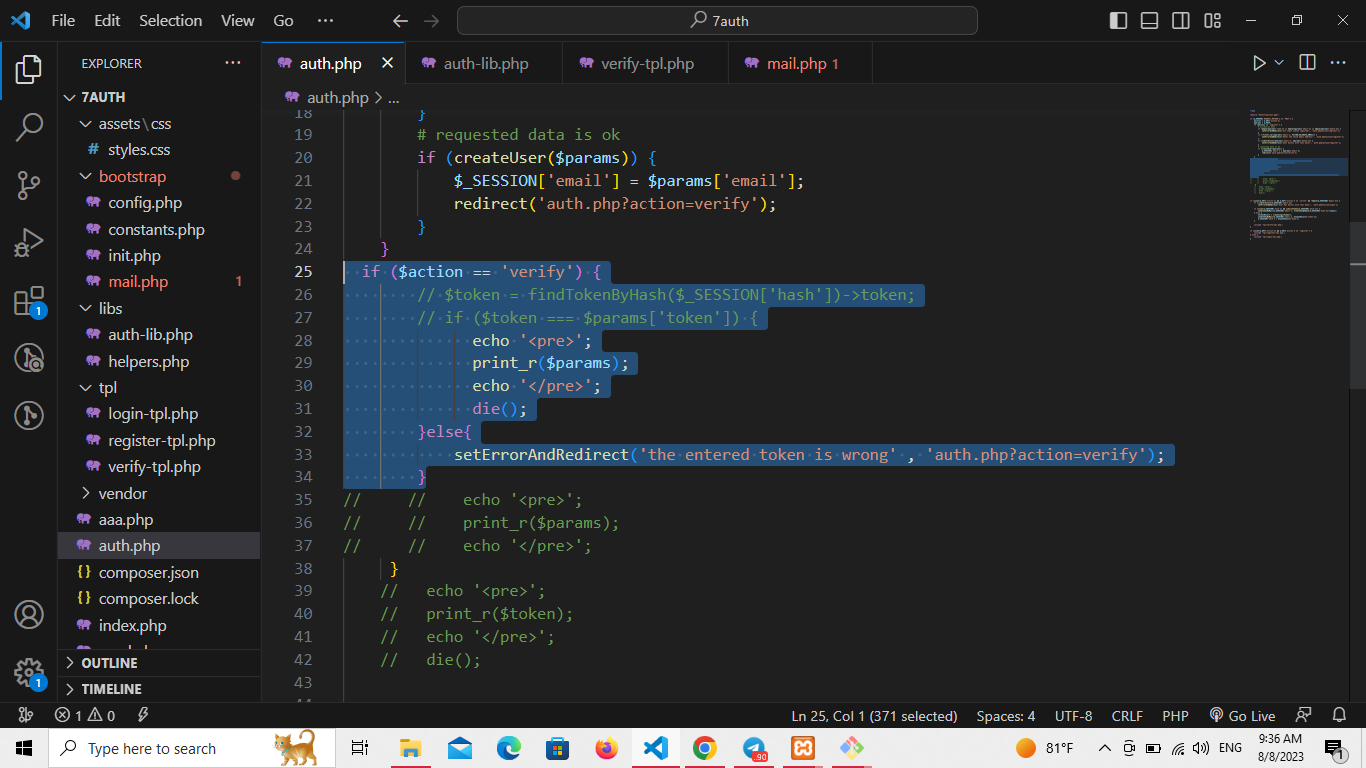This screenshot has height=768, width=1366.
Task: Expand the OUTLINE section
Action: [160, 663]
